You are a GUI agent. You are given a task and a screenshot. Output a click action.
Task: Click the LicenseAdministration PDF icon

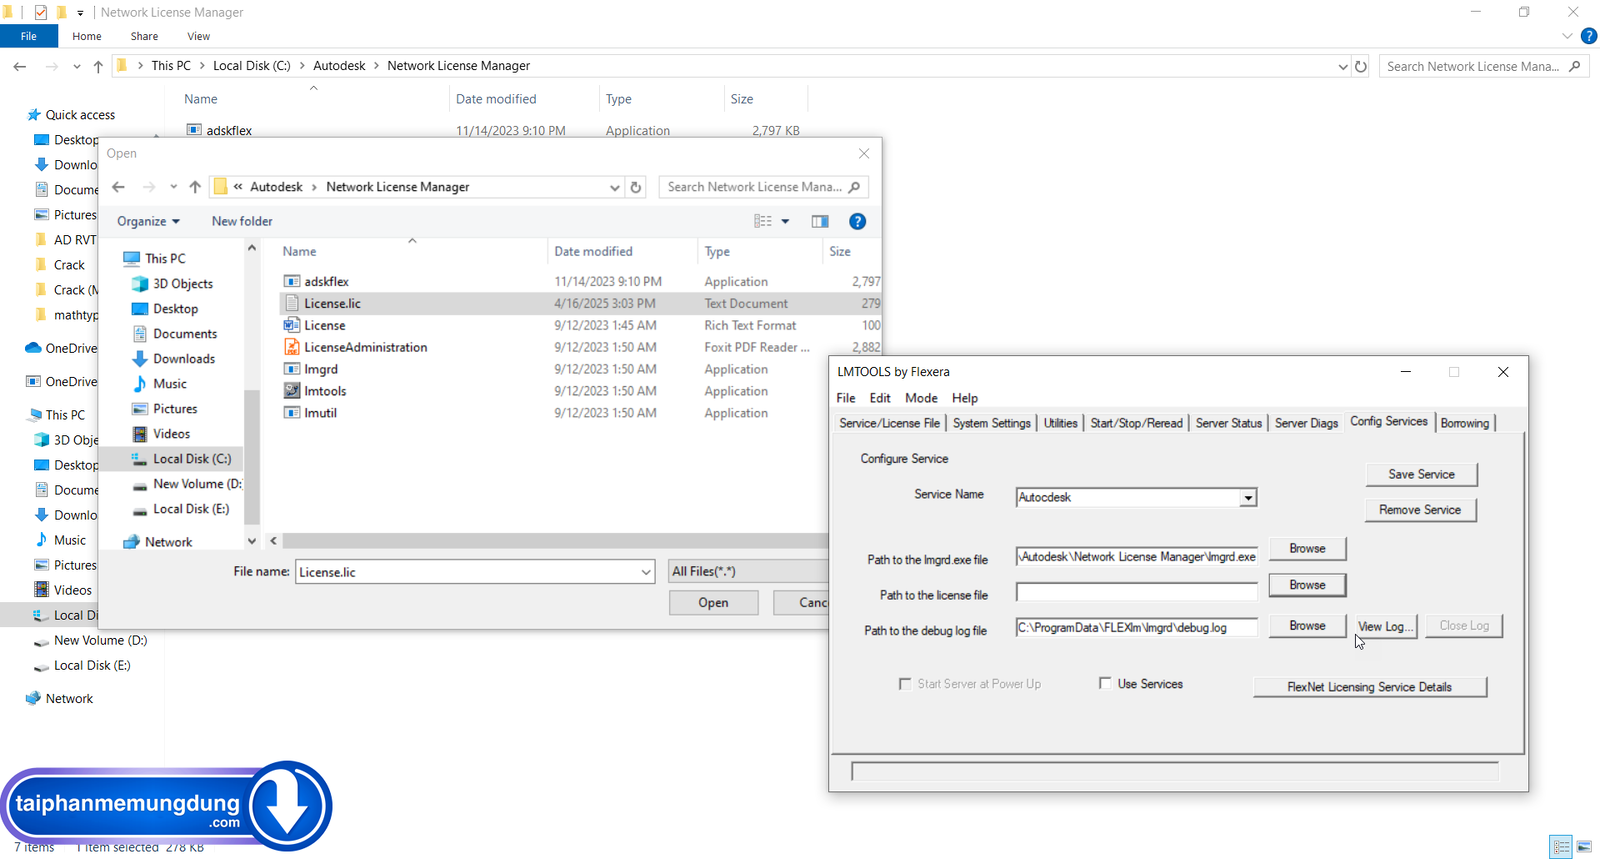tap(292, 347)
